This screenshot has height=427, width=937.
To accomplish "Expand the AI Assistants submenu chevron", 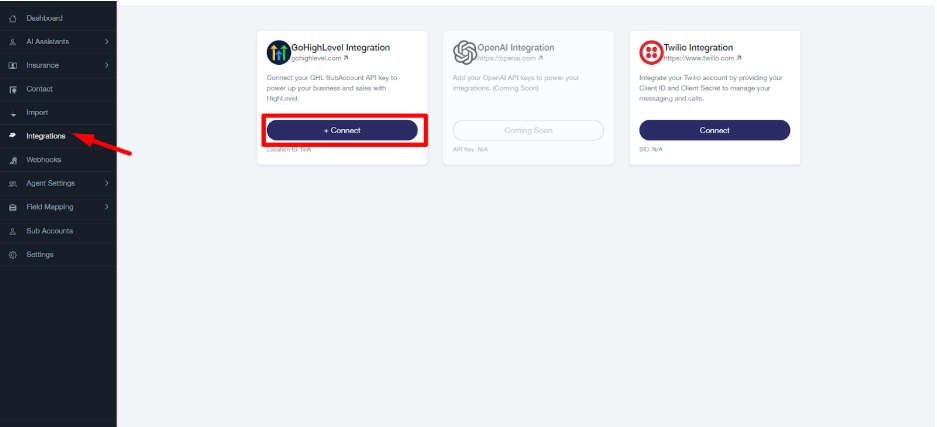I will 106,42.
